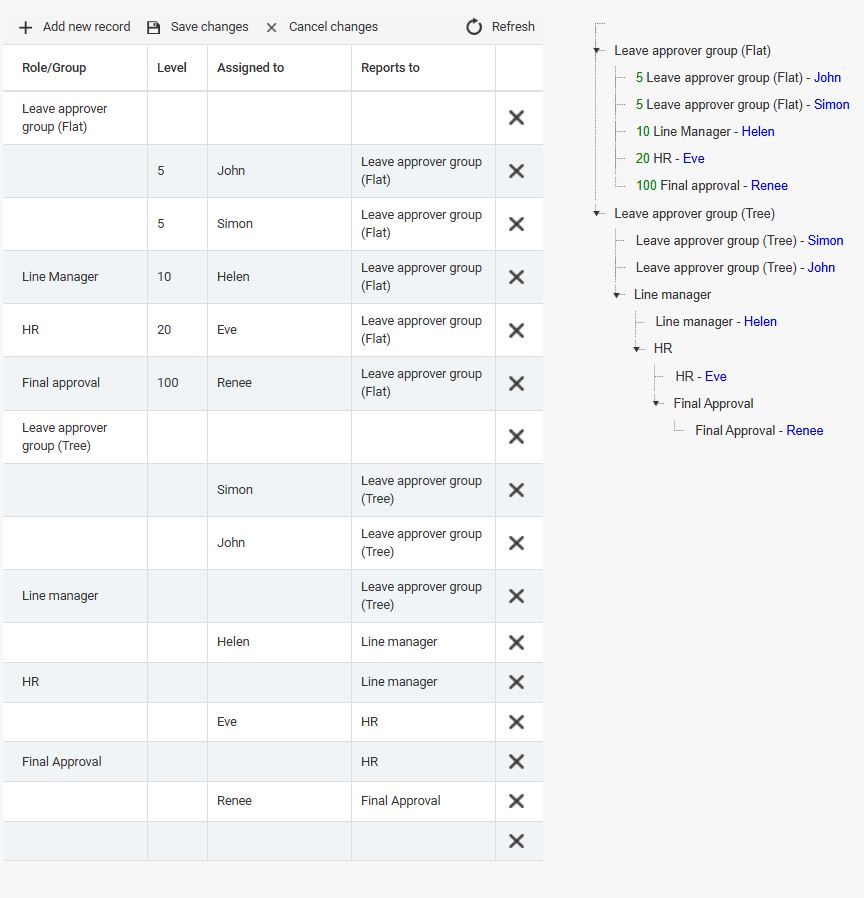Viewport: 864px width, 898px height.
Task: Collapse the Leave approver group (Flat) tree node
Action: 596,50
